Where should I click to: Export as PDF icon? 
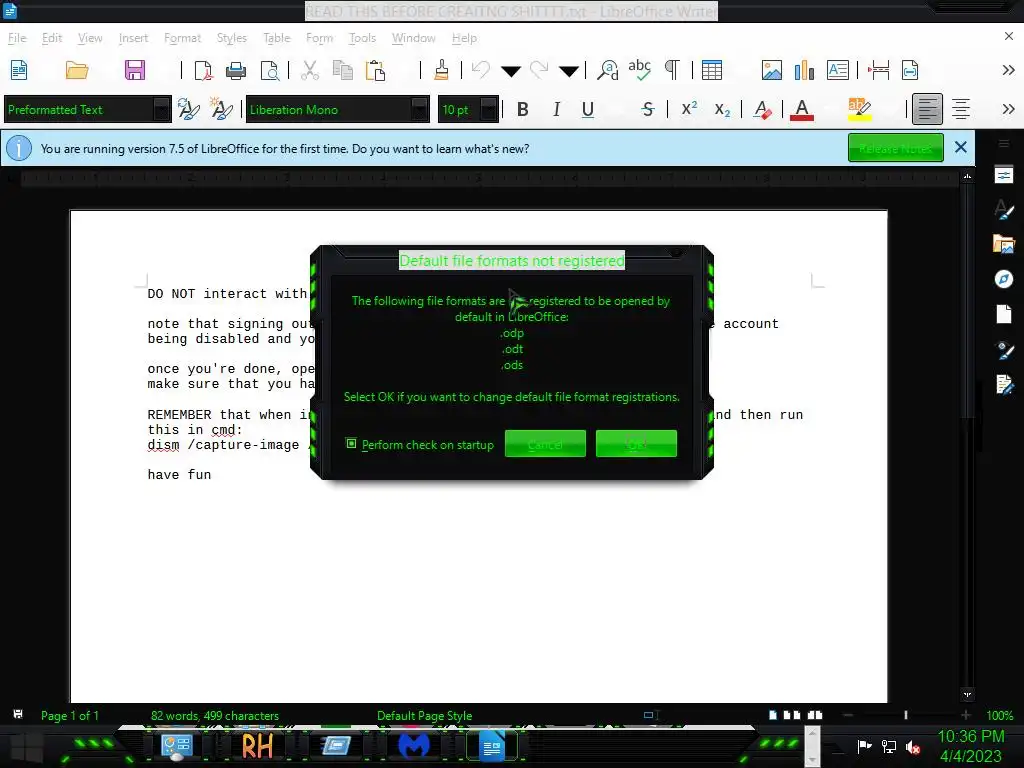point(203,70)
